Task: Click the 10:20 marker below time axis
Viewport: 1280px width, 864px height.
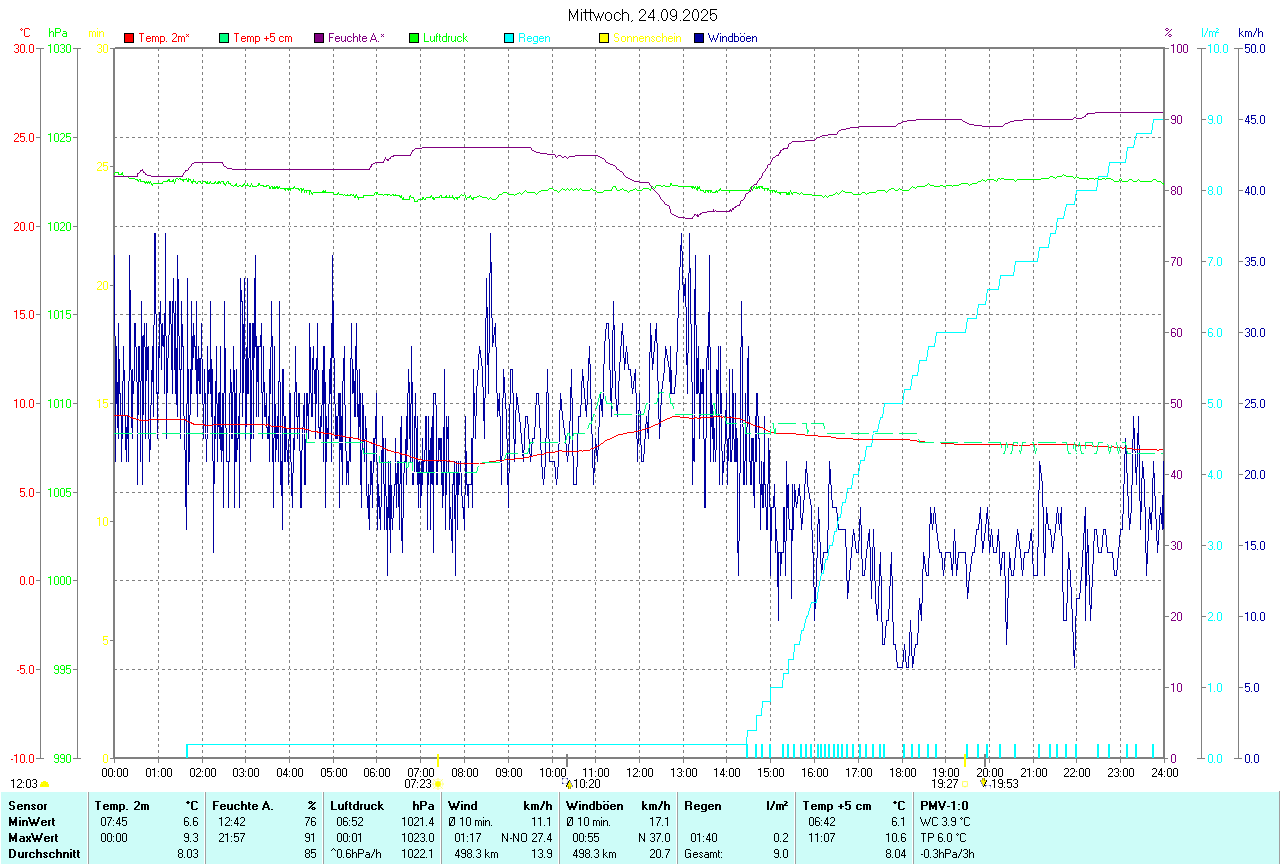Action: (585, 784)
